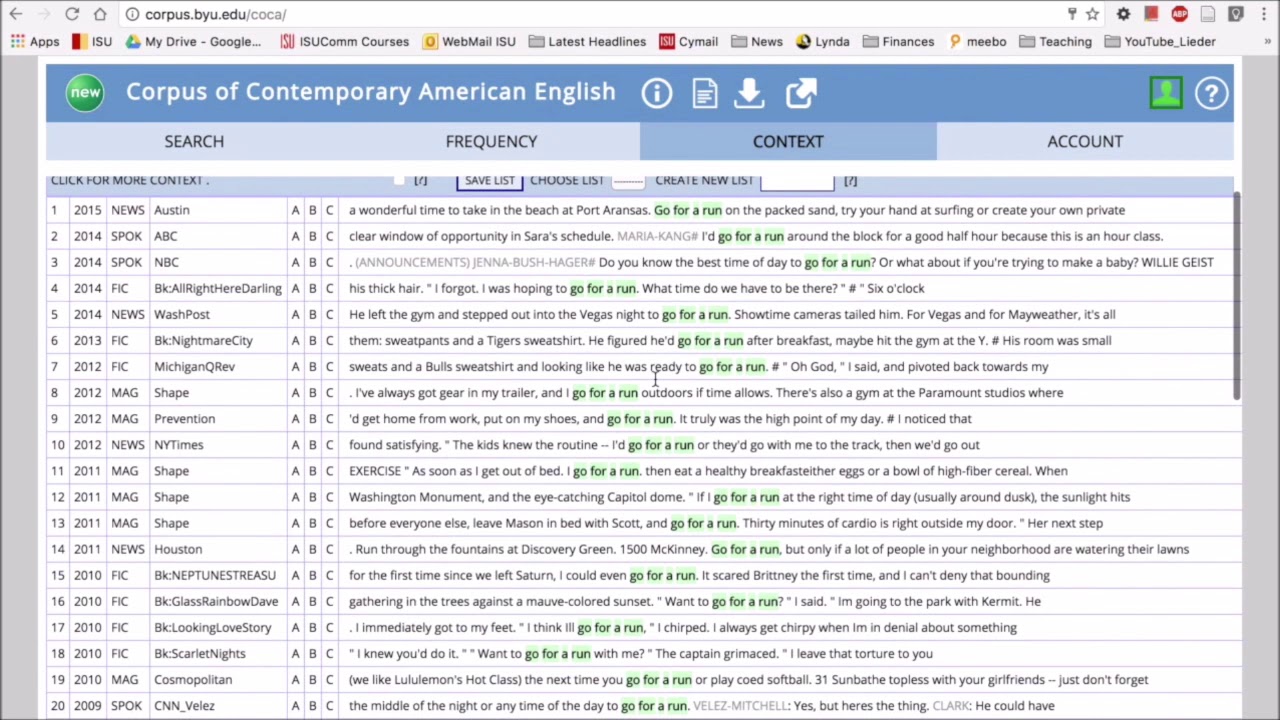Click 'B' link in row 15 Bk:NEPTUNESTREASU
Viewport: 1280px width, 720px height.
tap(312, 575)
